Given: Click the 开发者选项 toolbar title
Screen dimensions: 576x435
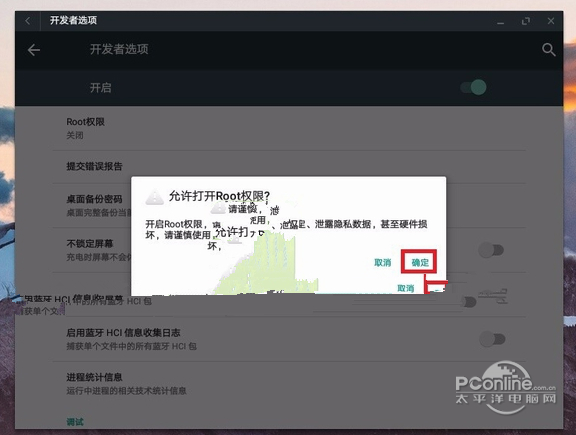Looking at the screenshot, I should pos(119,49).
